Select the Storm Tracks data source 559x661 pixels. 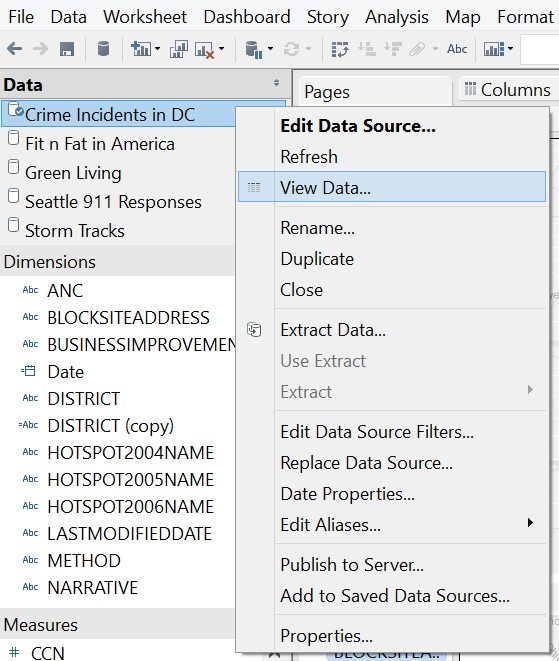(x=75, y=231)
